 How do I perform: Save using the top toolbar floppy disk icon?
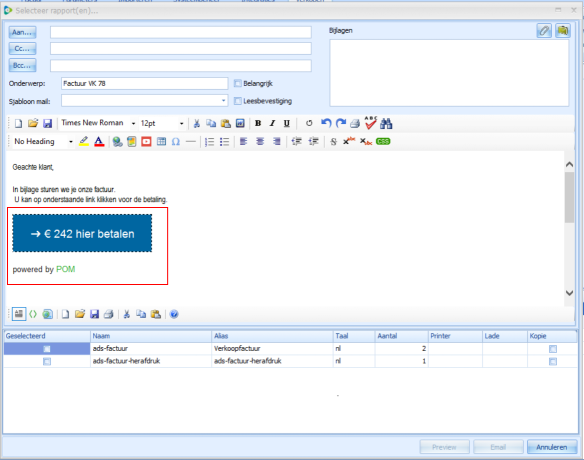[x=47, y=123]
